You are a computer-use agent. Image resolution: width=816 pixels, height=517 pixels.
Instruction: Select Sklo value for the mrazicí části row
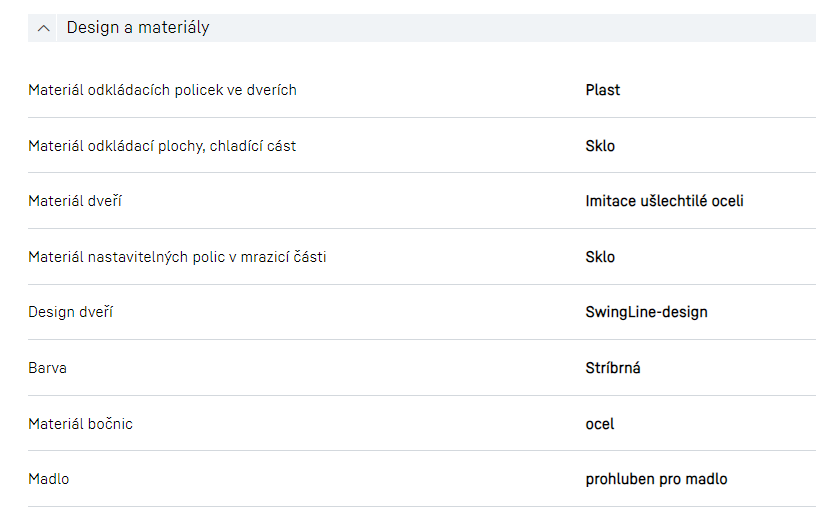600,257
